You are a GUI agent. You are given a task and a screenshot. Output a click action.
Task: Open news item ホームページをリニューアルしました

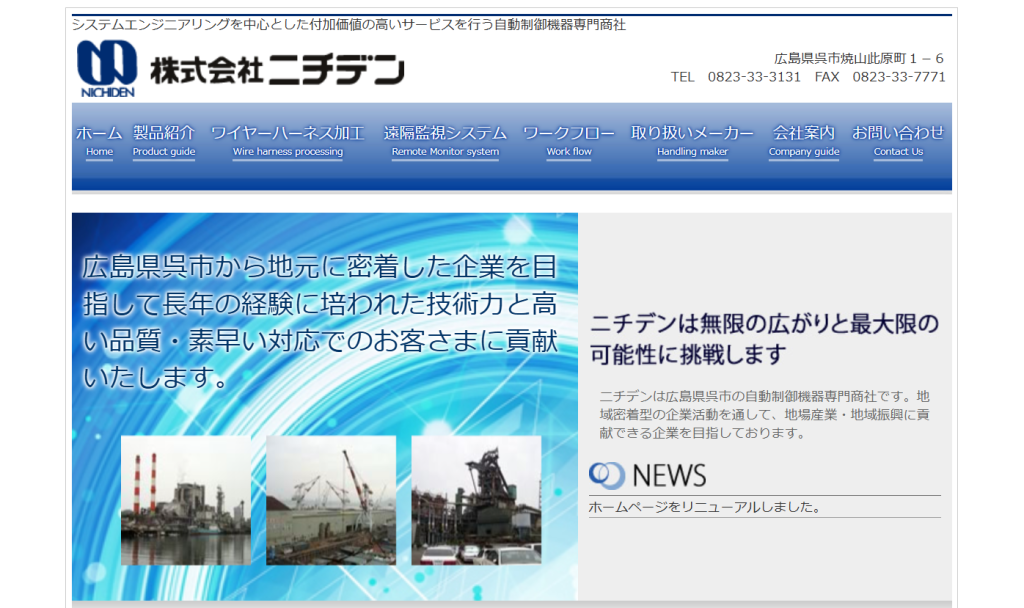tap(704, 507)
